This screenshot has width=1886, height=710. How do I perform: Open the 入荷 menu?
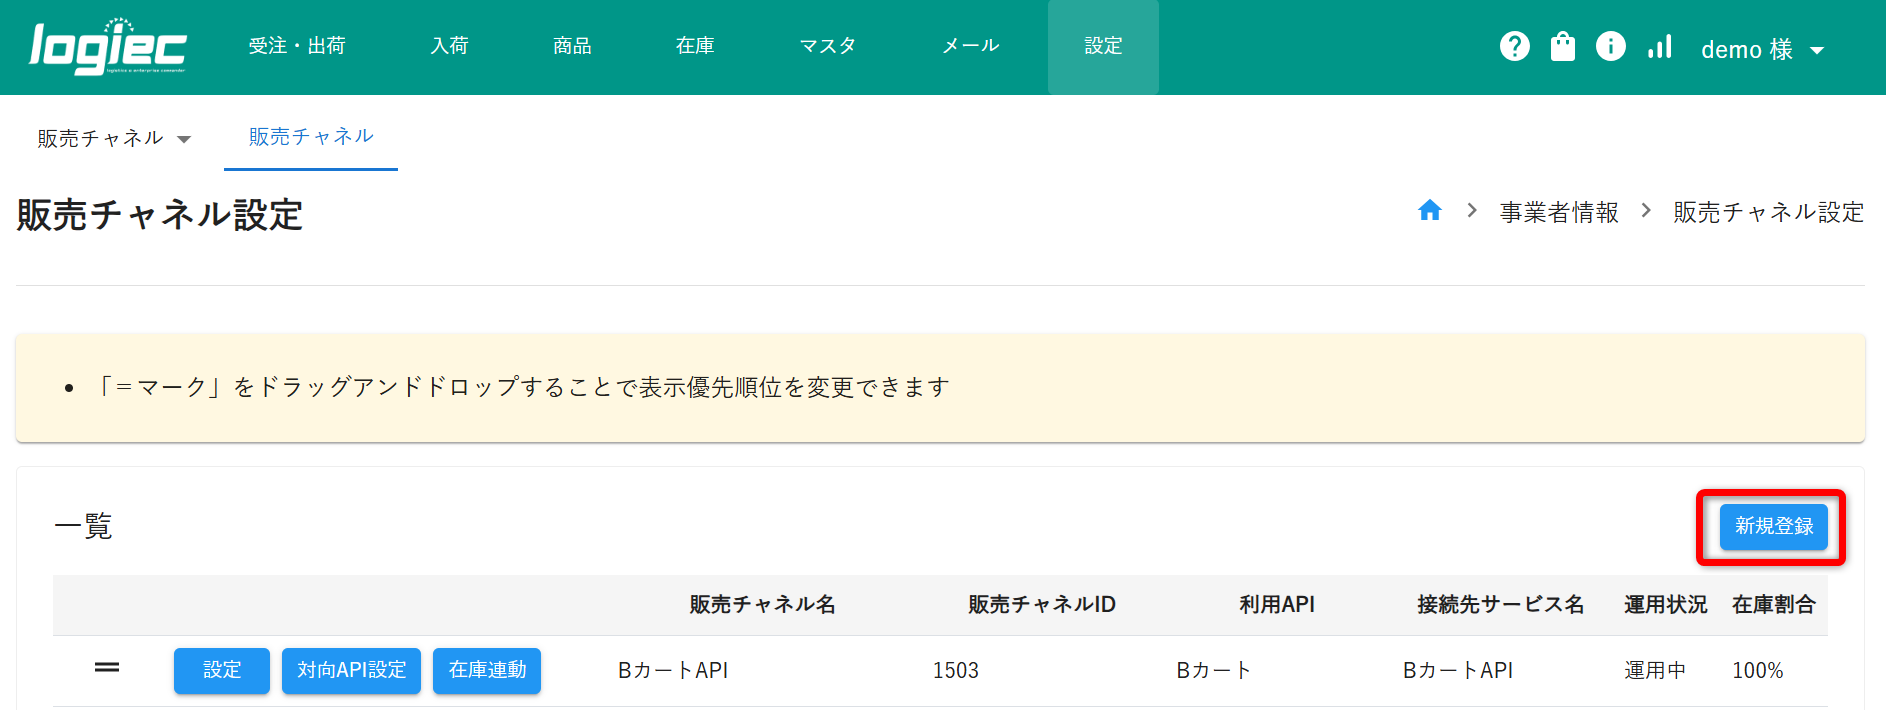[449, 46]
